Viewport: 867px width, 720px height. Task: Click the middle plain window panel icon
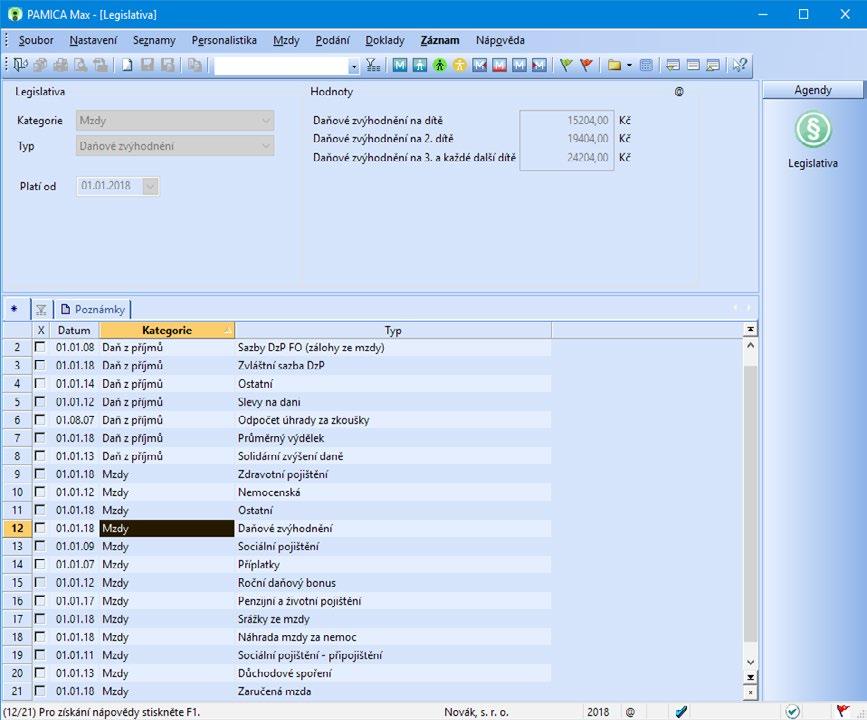click(693, 65)
